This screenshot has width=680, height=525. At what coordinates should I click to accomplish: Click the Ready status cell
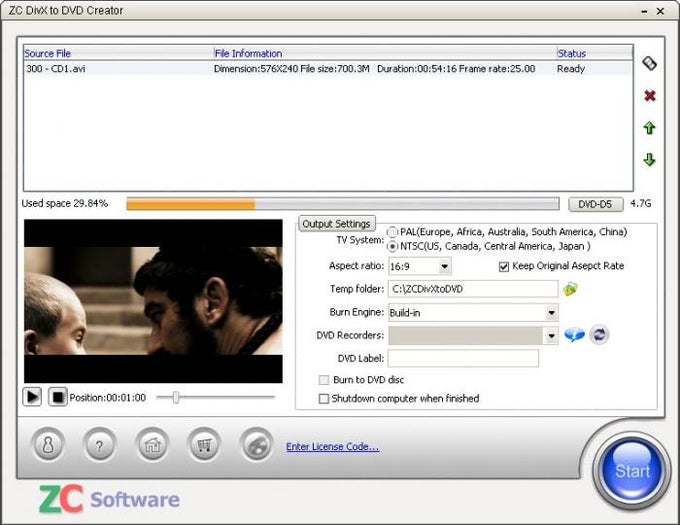(x=571, y=68)
